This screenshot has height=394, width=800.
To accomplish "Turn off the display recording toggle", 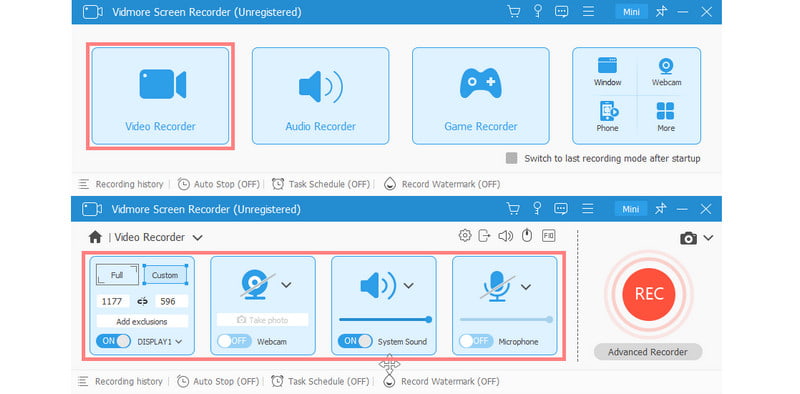I will 113,341.
